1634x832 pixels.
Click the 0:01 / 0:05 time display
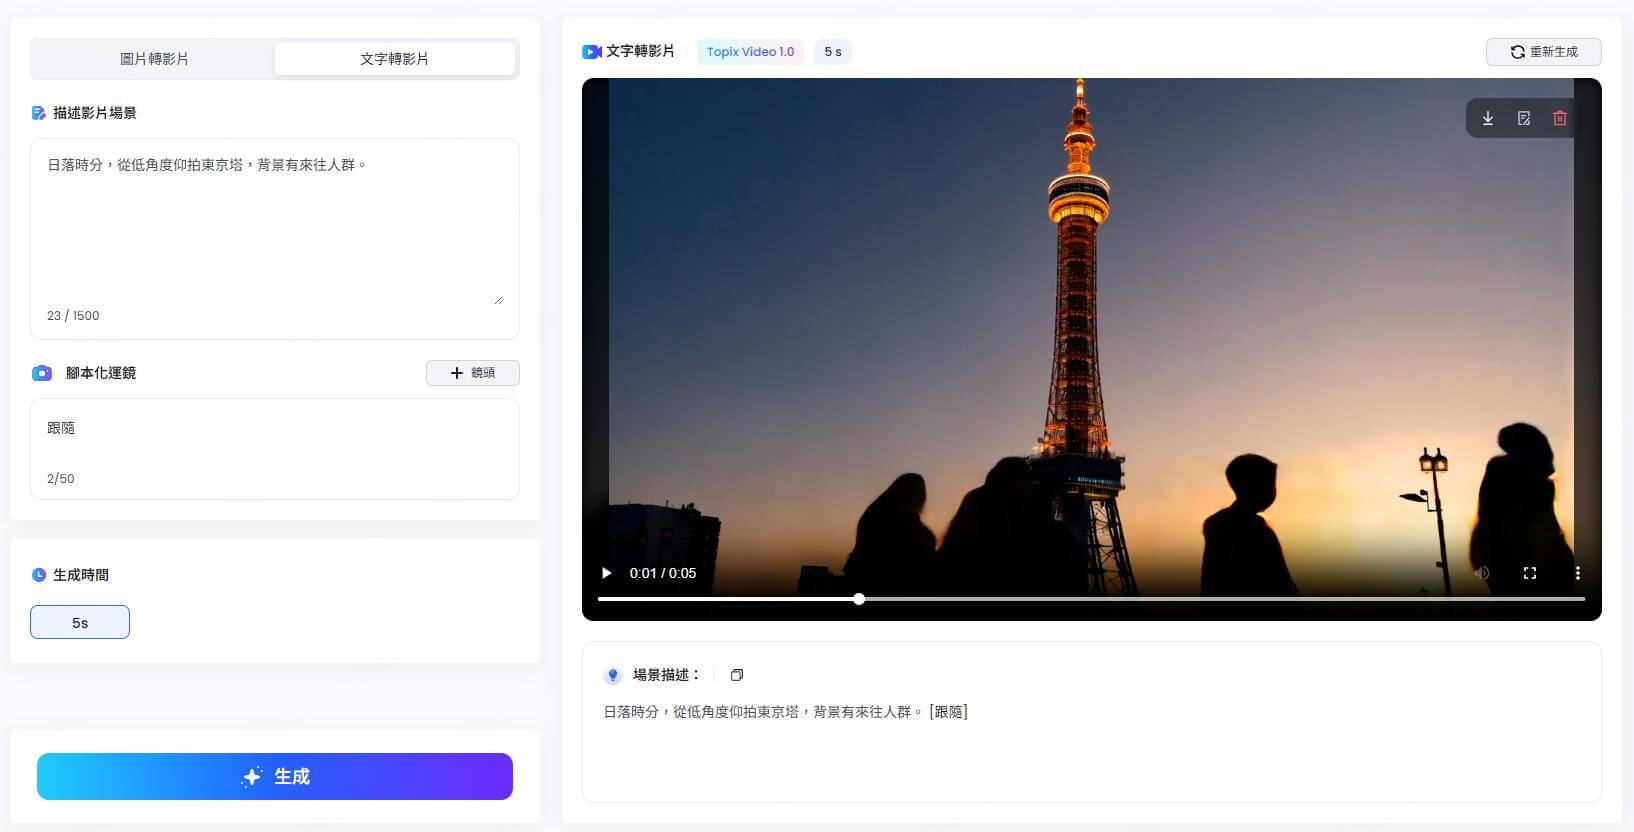point(663,573)
